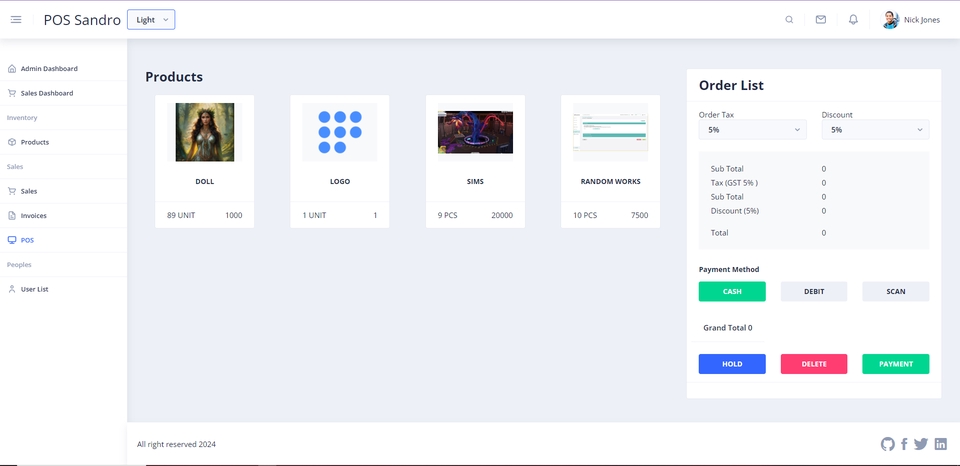Viewport: 960px width, 466px height.
Task: Open User List in the sidebar
Action: (34, 289)
